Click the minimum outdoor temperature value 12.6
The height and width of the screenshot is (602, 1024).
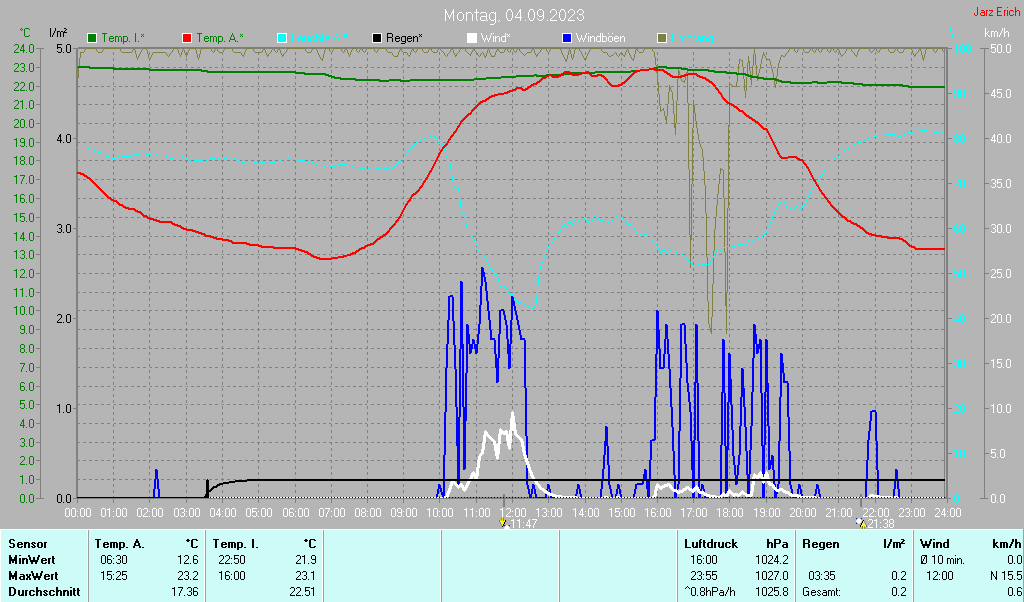point(188,560)
